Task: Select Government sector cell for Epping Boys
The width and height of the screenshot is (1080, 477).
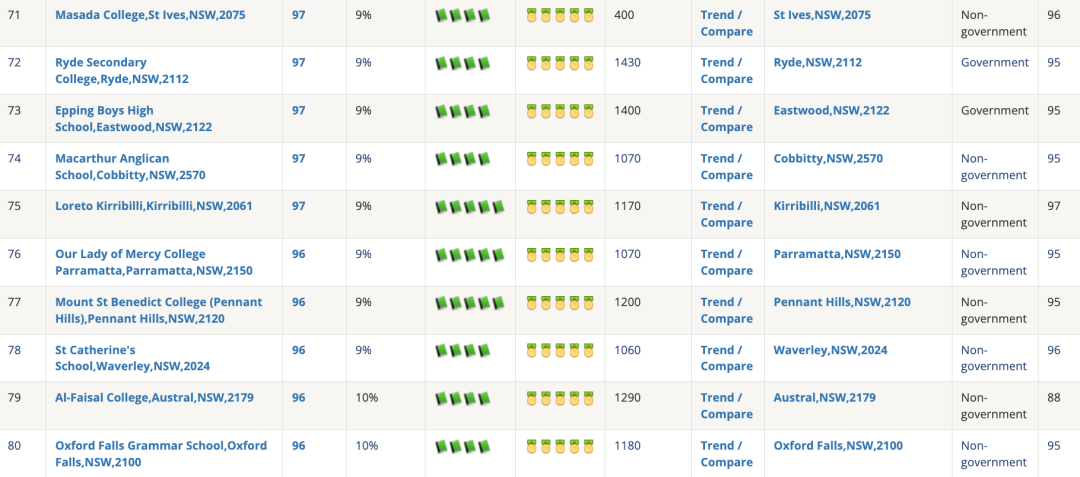Action: 995,110
